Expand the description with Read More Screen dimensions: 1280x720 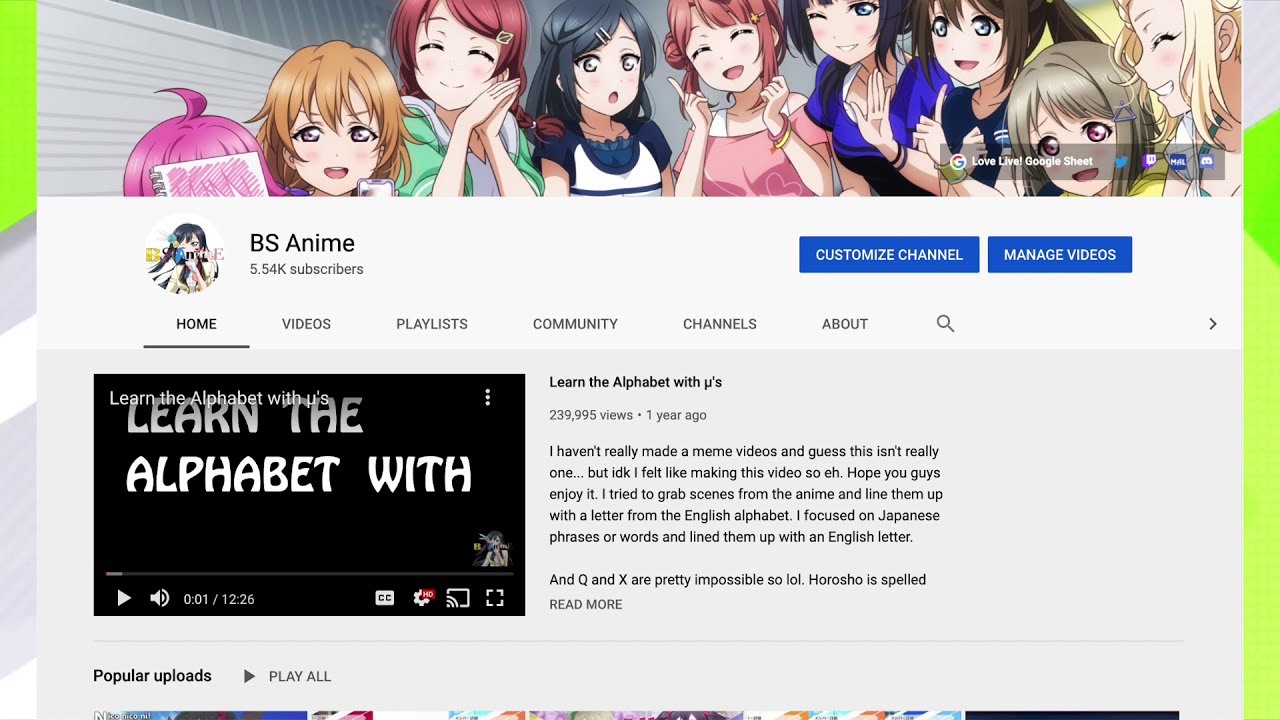tap(586, 604)
